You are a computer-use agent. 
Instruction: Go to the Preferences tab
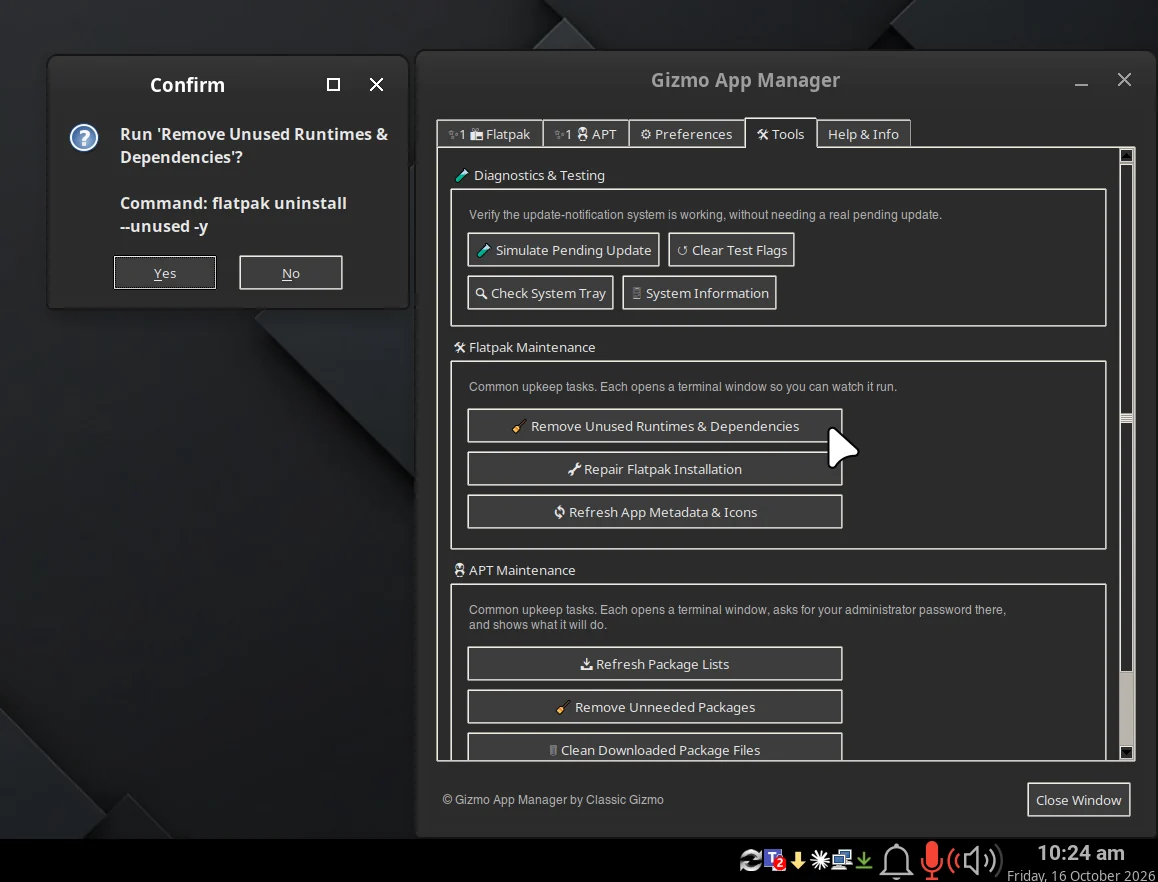(x=686, y=134)
